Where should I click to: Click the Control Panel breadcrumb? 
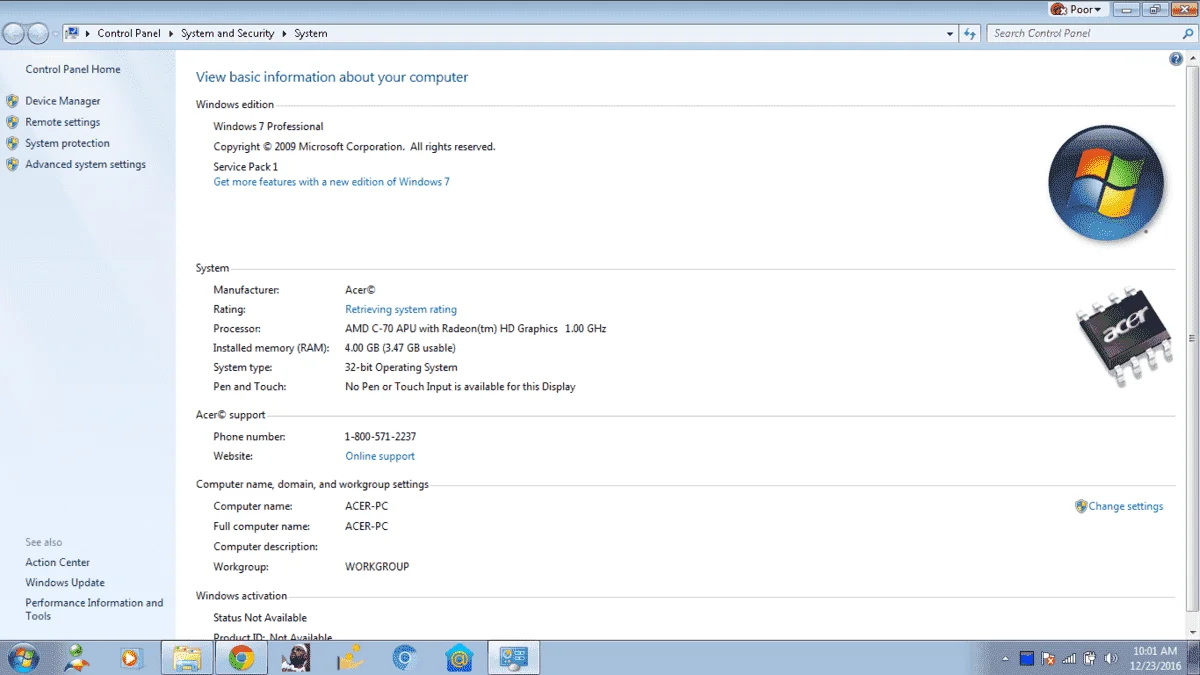[129, 33]
